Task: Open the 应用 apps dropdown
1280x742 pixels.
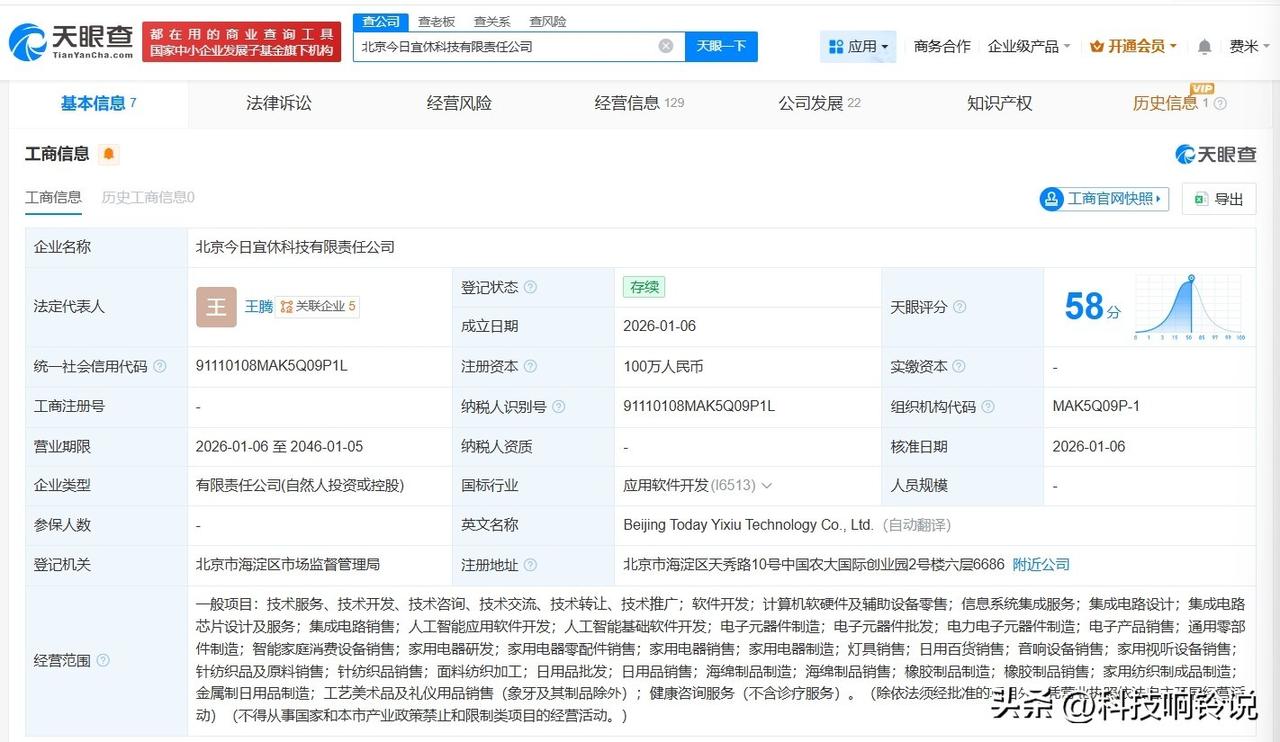Action: (x=858, y=46)
